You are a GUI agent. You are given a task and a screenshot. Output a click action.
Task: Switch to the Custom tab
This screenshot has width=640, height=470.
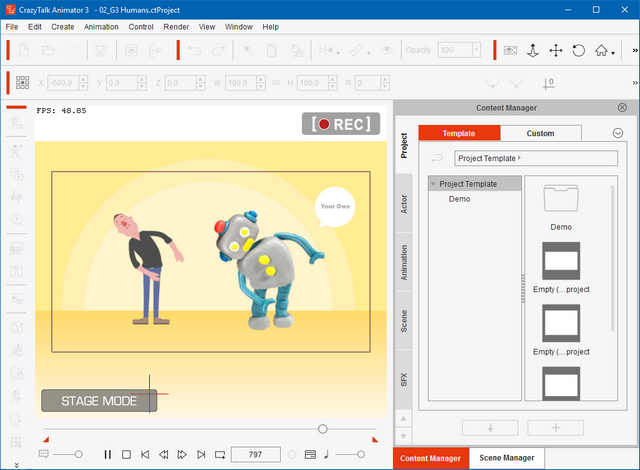click(x=540, y=133)
